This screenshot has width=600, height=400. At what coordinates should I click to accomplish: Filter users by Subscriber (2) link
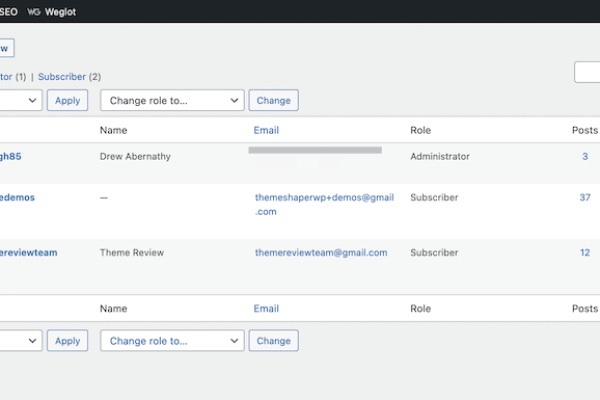(x=62, y=76)
